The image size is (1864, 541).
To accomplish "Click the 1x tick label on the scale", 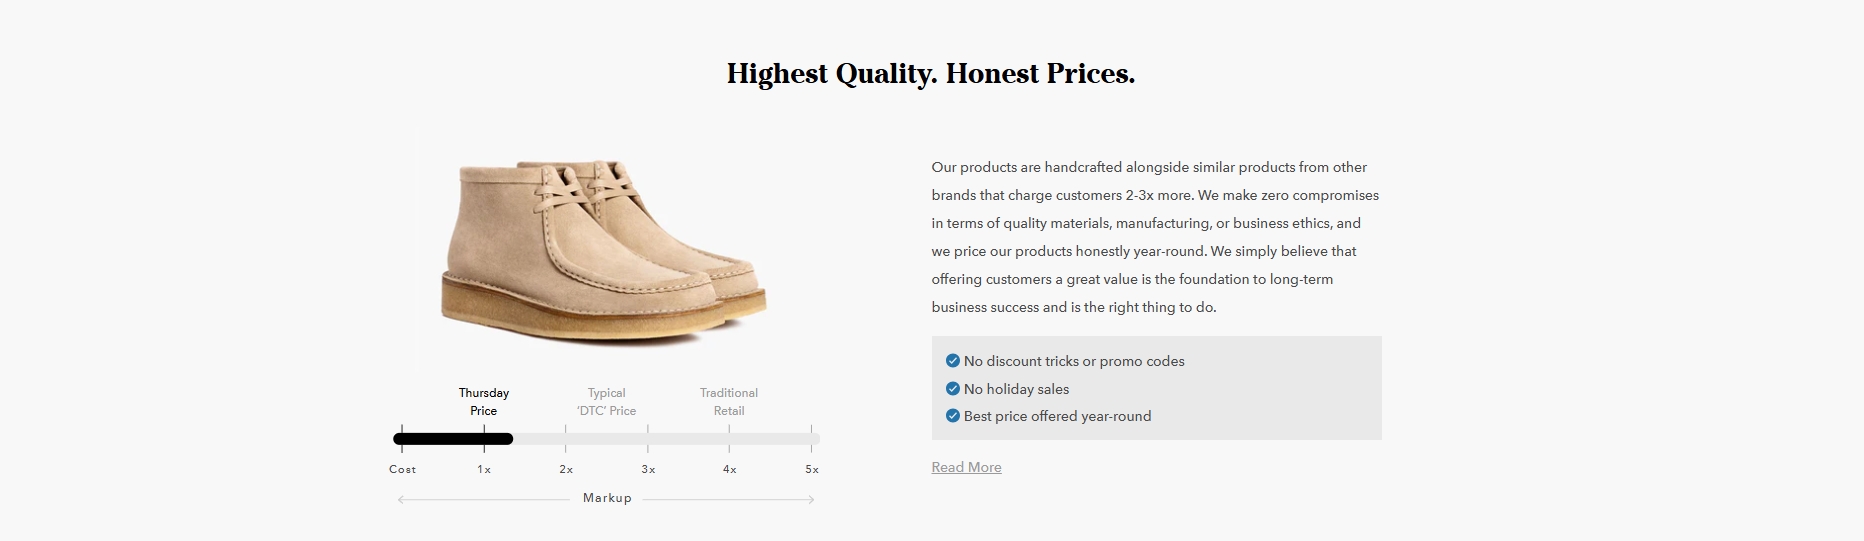I will (484, 469).
